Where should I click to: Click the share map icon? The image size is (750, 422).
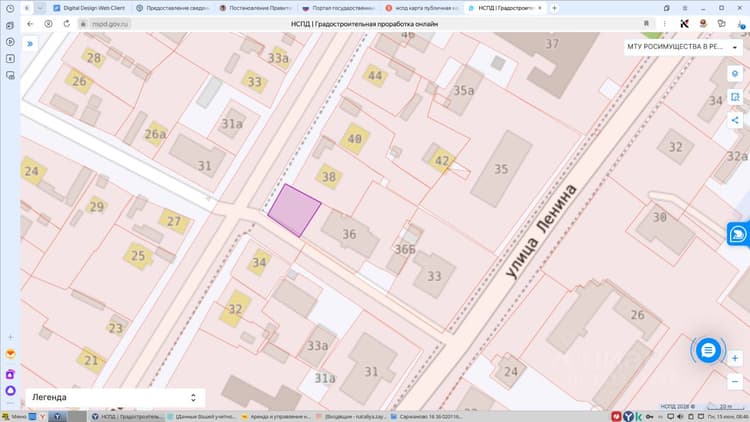735,121
